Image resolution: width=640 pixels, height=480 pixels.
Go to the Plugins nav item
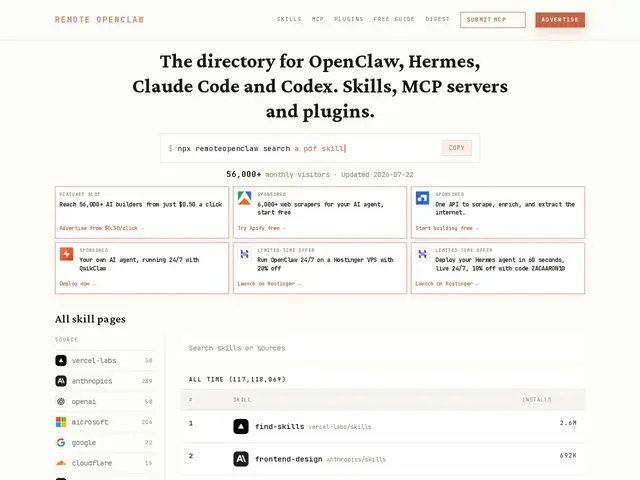point(349,19)
